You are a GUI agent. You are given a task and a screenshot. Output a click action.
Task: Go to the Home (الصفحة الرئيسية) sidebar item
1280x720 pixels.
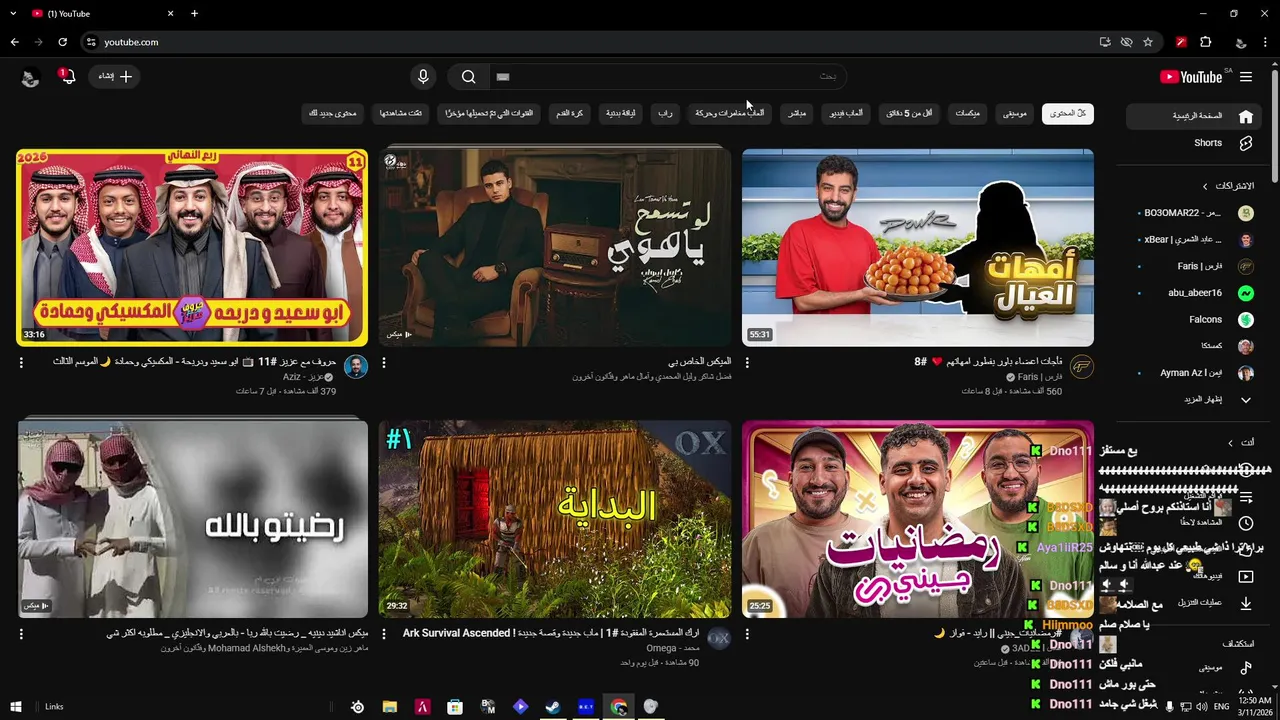click(1192, 116)
